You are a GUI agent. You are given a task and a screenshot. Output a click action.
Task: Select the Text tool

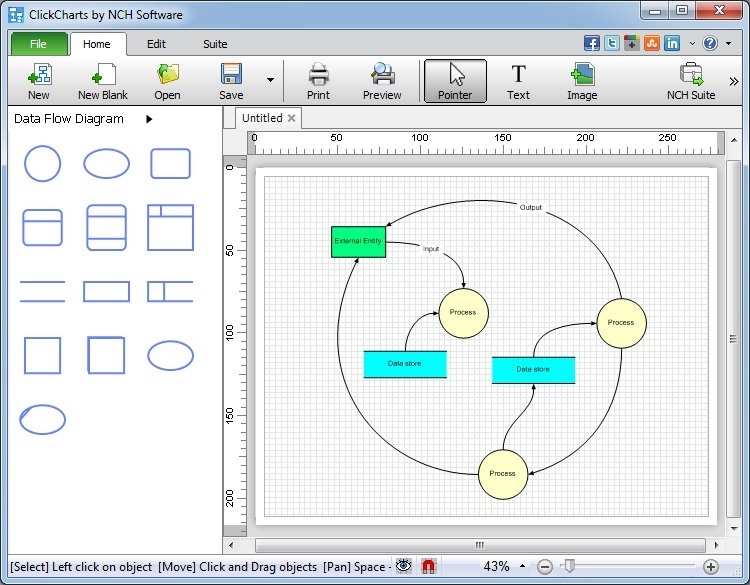click(x=518, y=81)
